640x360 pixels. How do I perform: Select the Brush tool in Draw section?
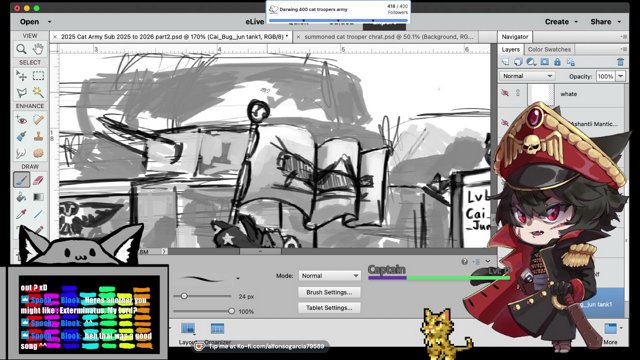21,180
